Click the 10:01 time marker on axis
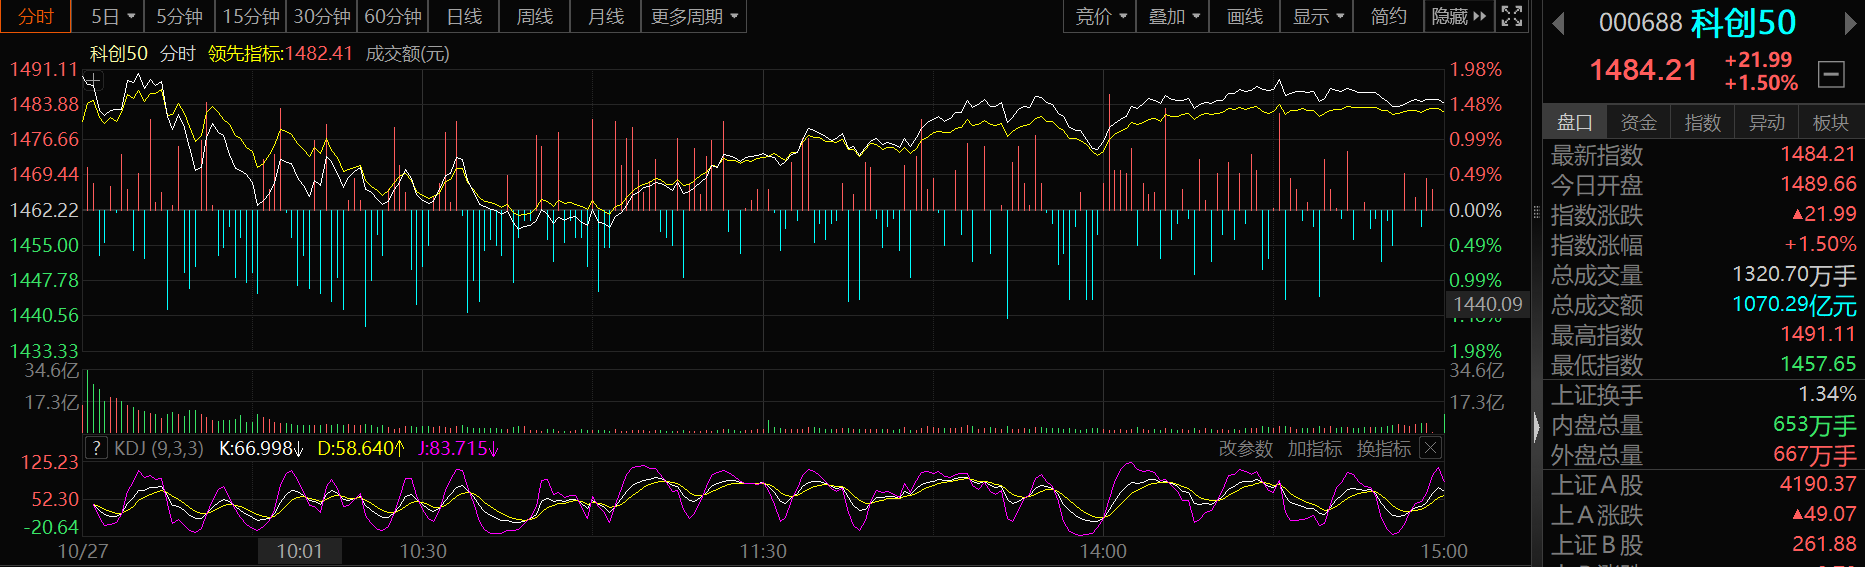Screen dimensions: 1865x567 (x=300, y=551)
